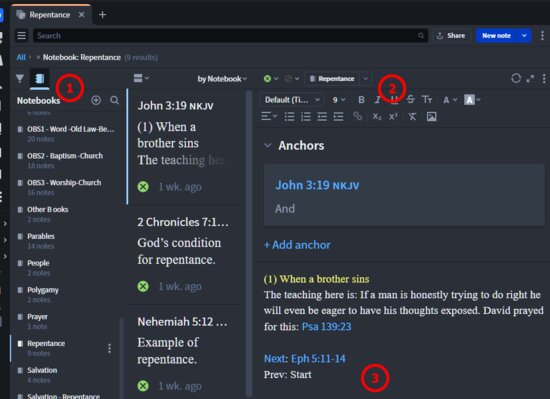Click the search magnifier in the search bar
The height and width of the screenshot is (399, 550).
421,35
